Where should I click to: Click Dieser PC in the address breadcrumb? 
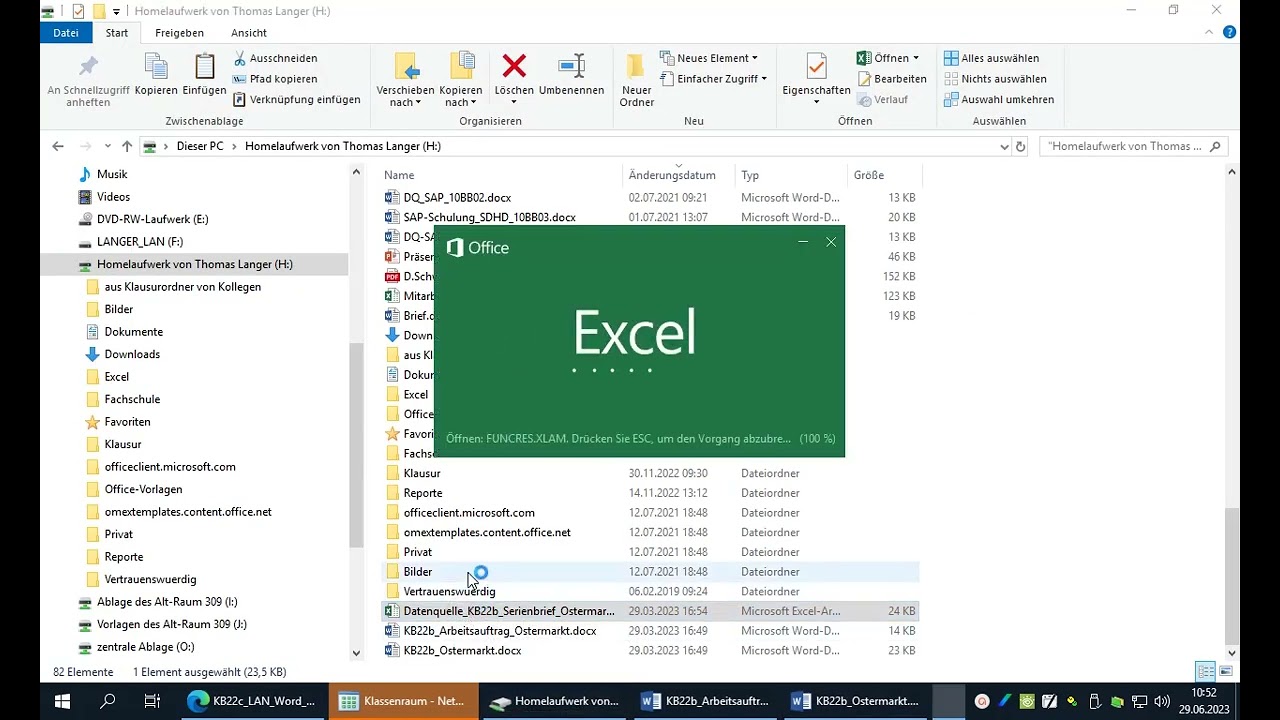[200, 146]
